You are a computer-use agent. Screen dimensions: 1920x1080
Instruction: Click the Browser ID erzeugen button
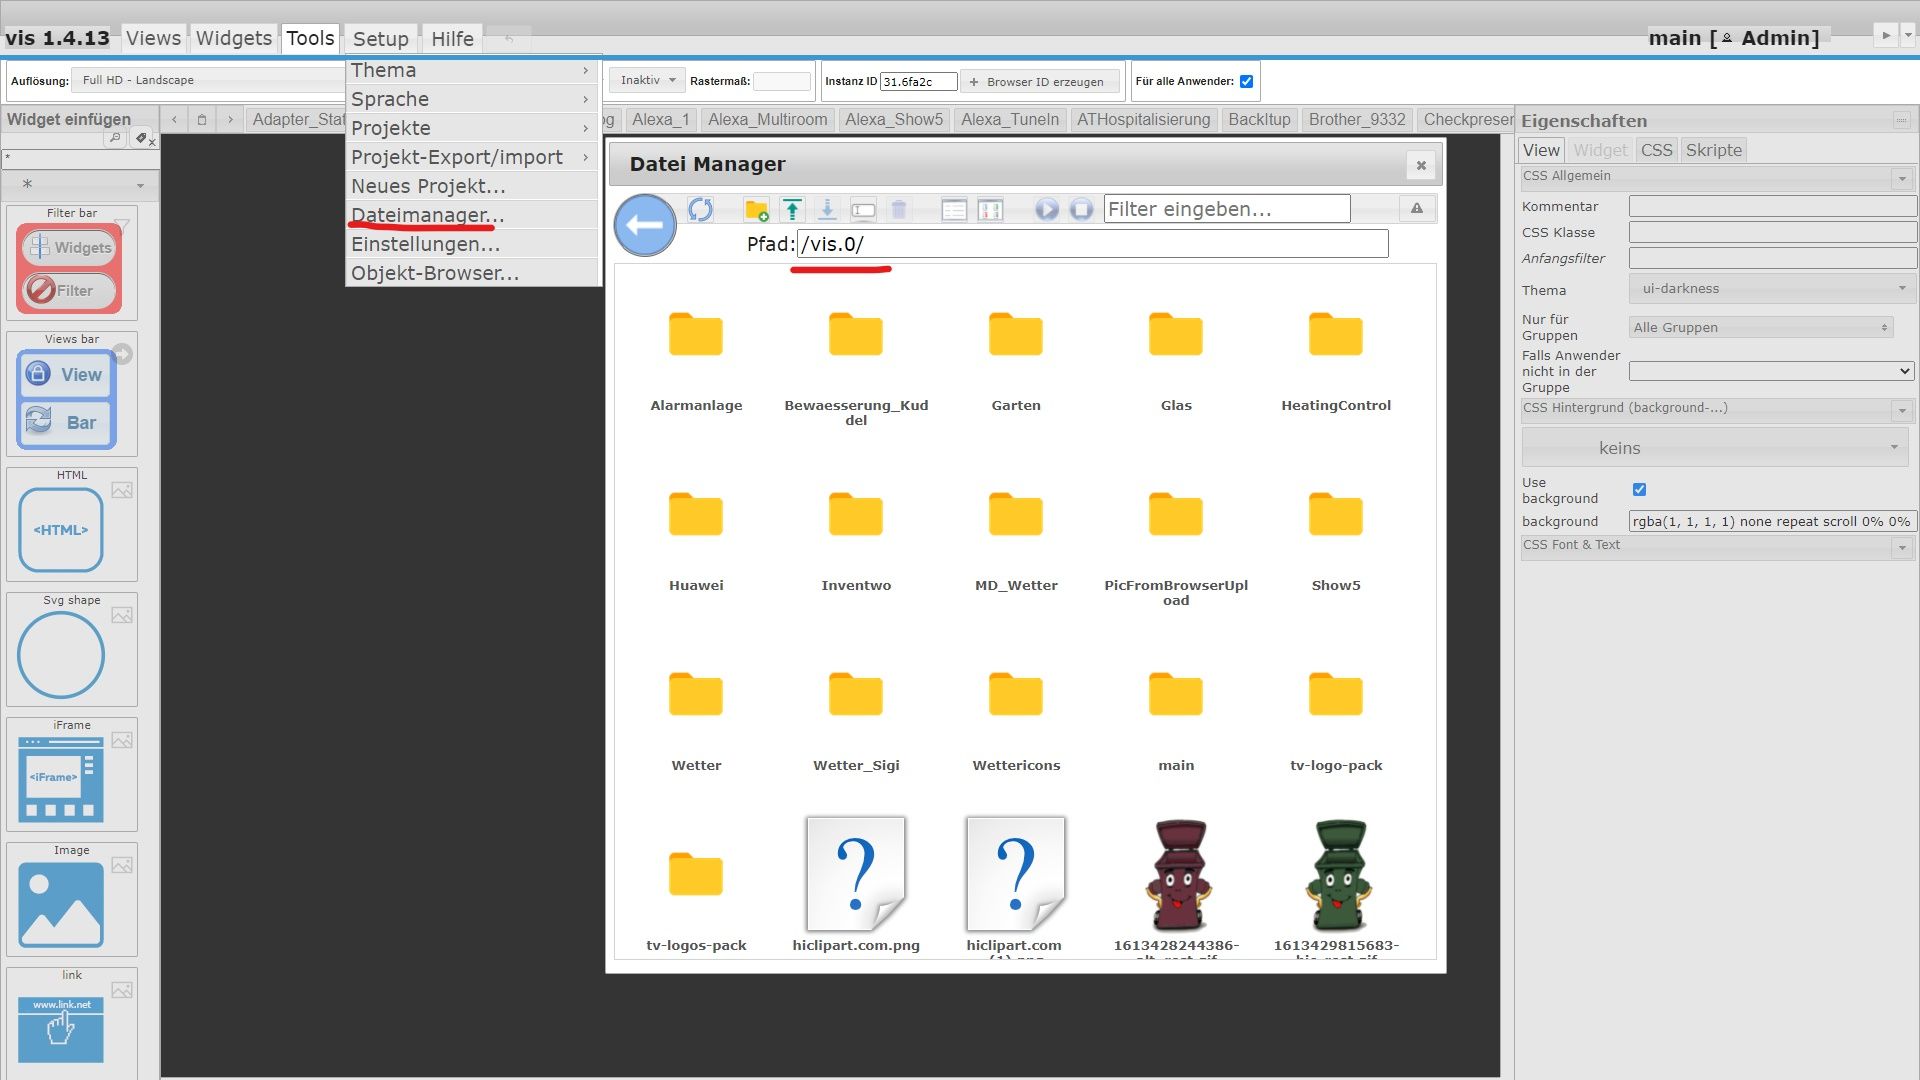1039,81
